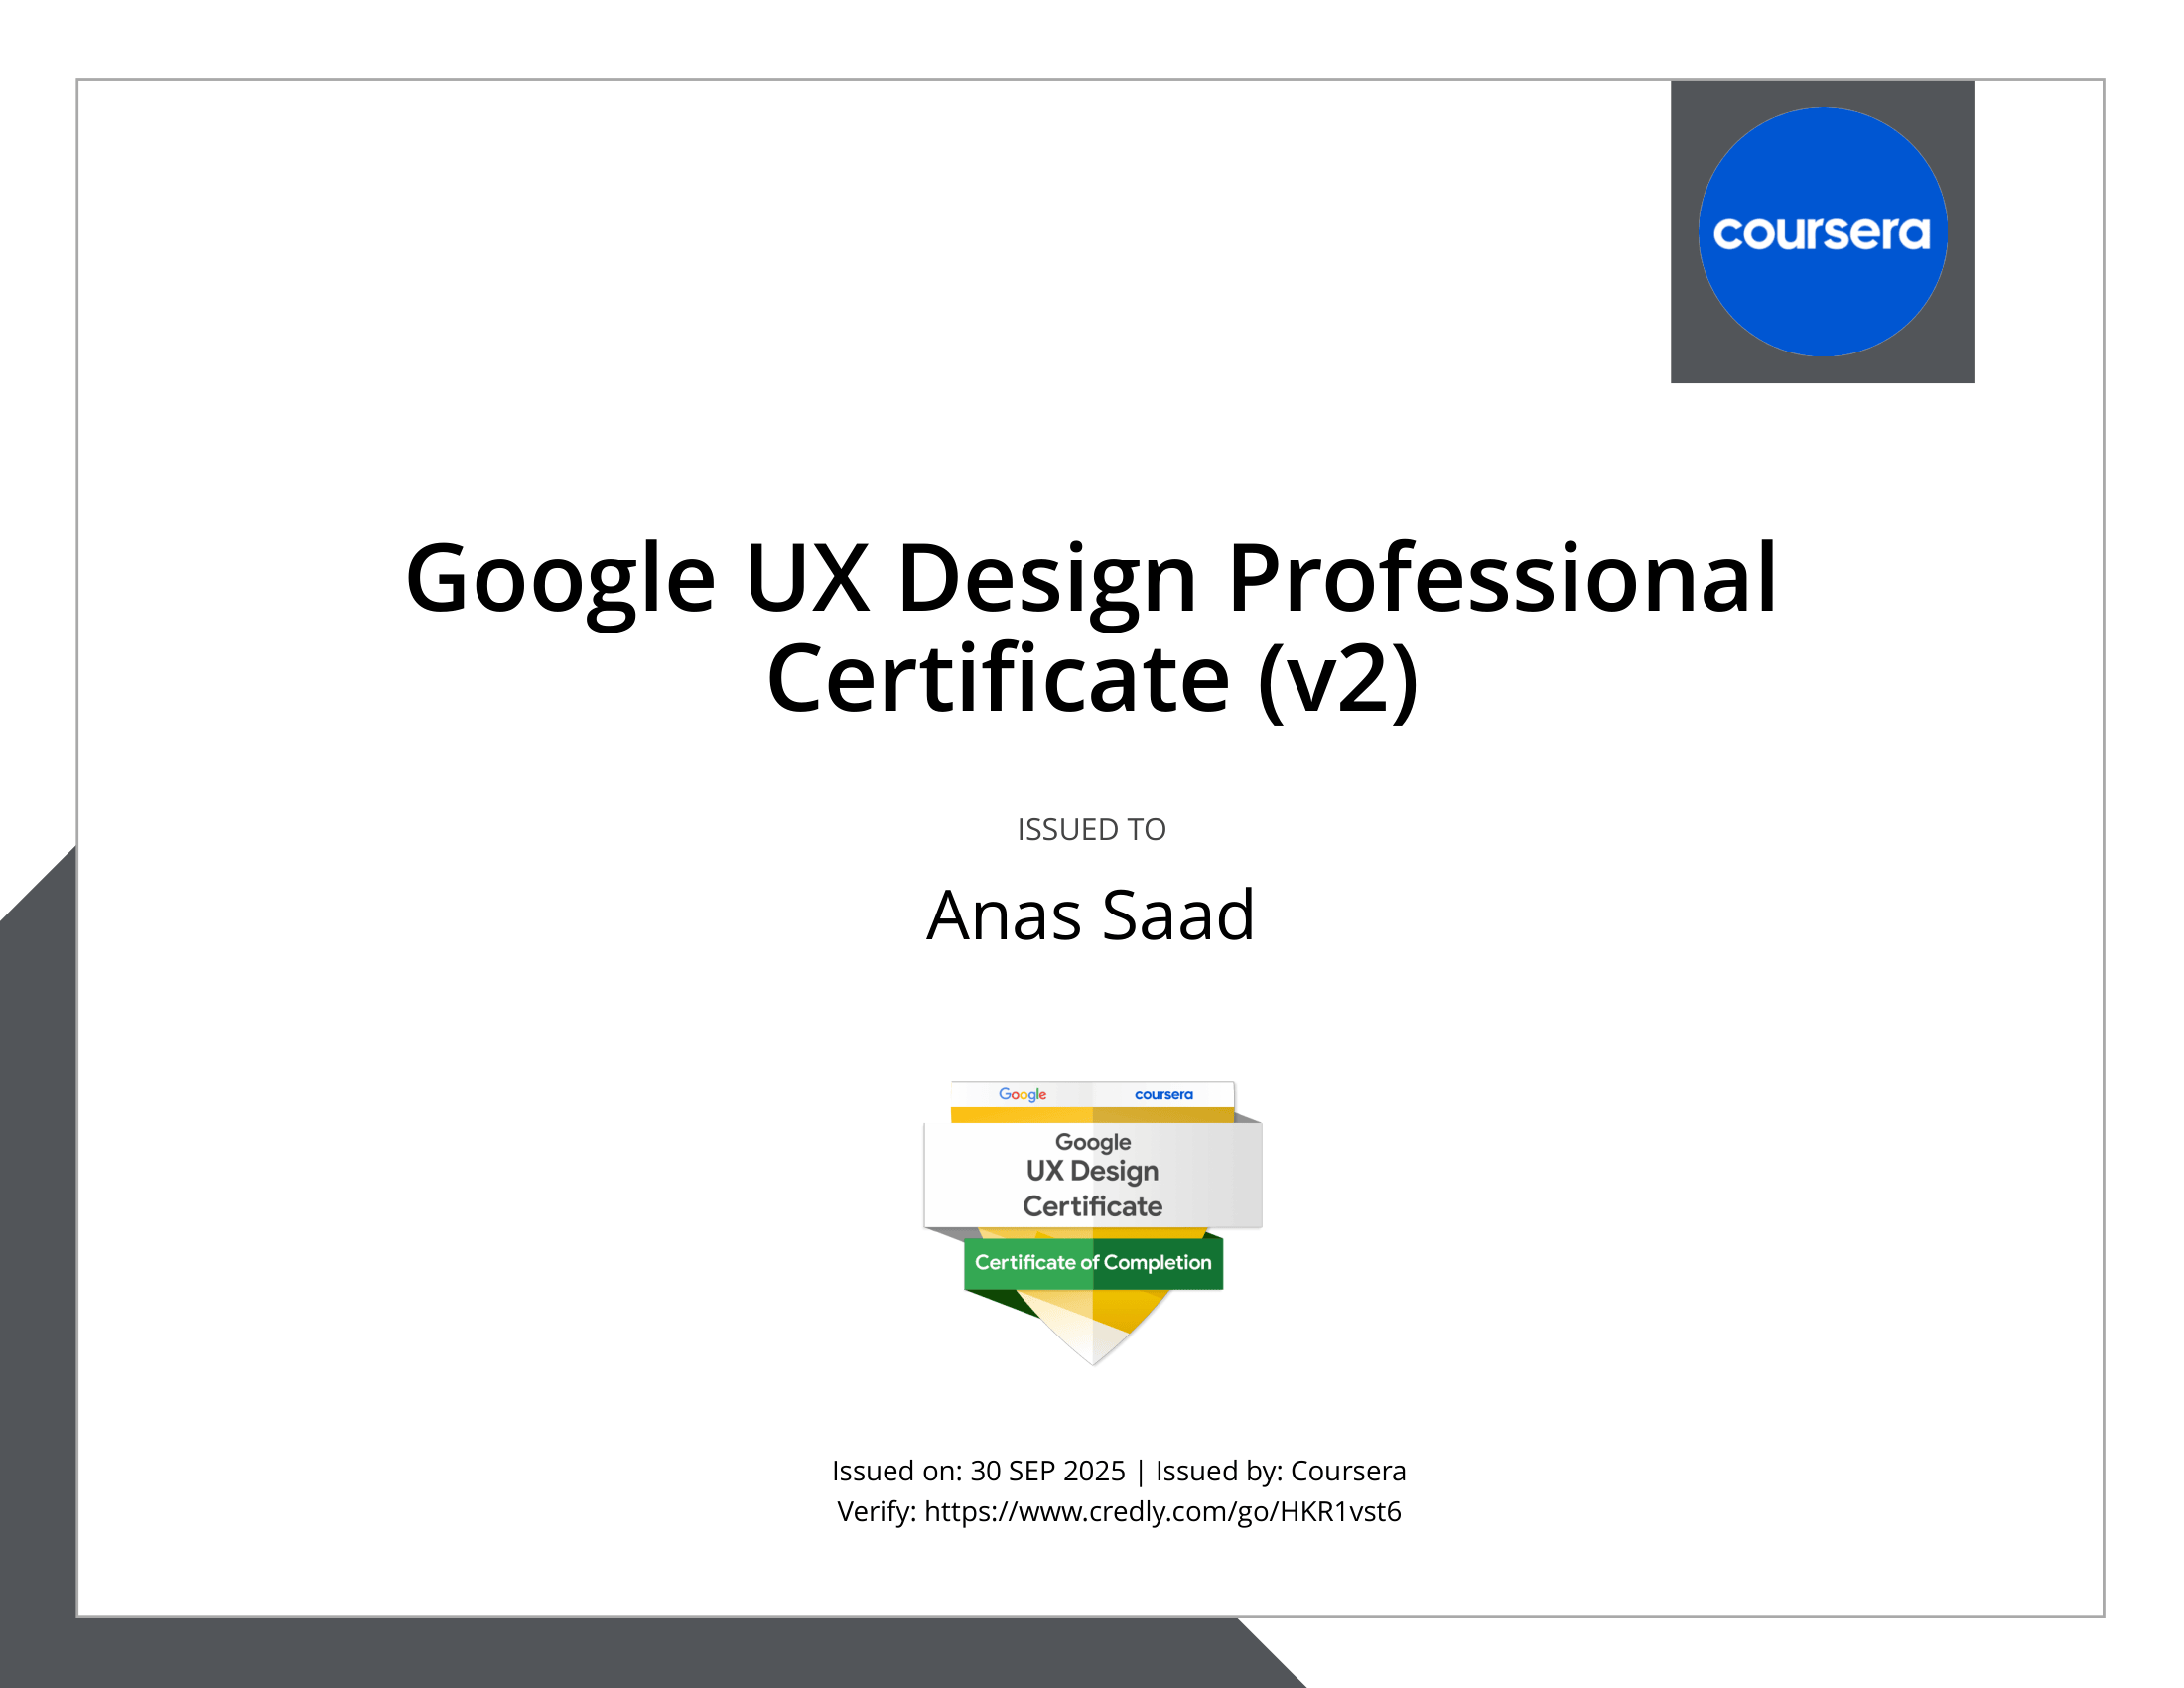
Task: Click the Verify: label before the URL
Action: tap(877, 1512)
